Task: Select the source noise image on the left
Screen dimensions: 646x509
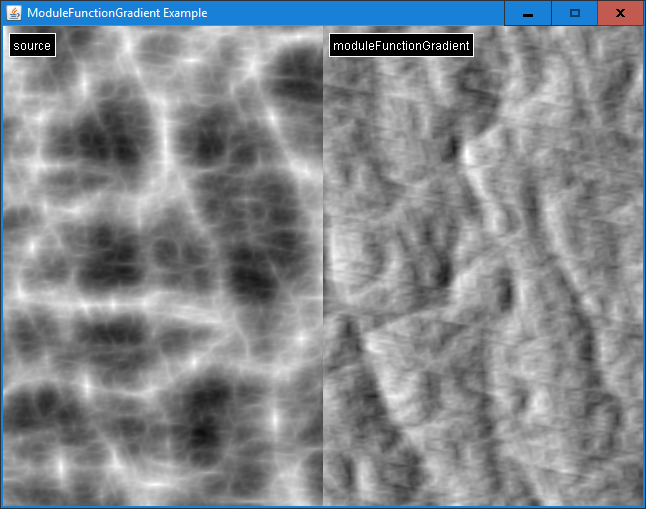Action: click(x=162, y=270)
